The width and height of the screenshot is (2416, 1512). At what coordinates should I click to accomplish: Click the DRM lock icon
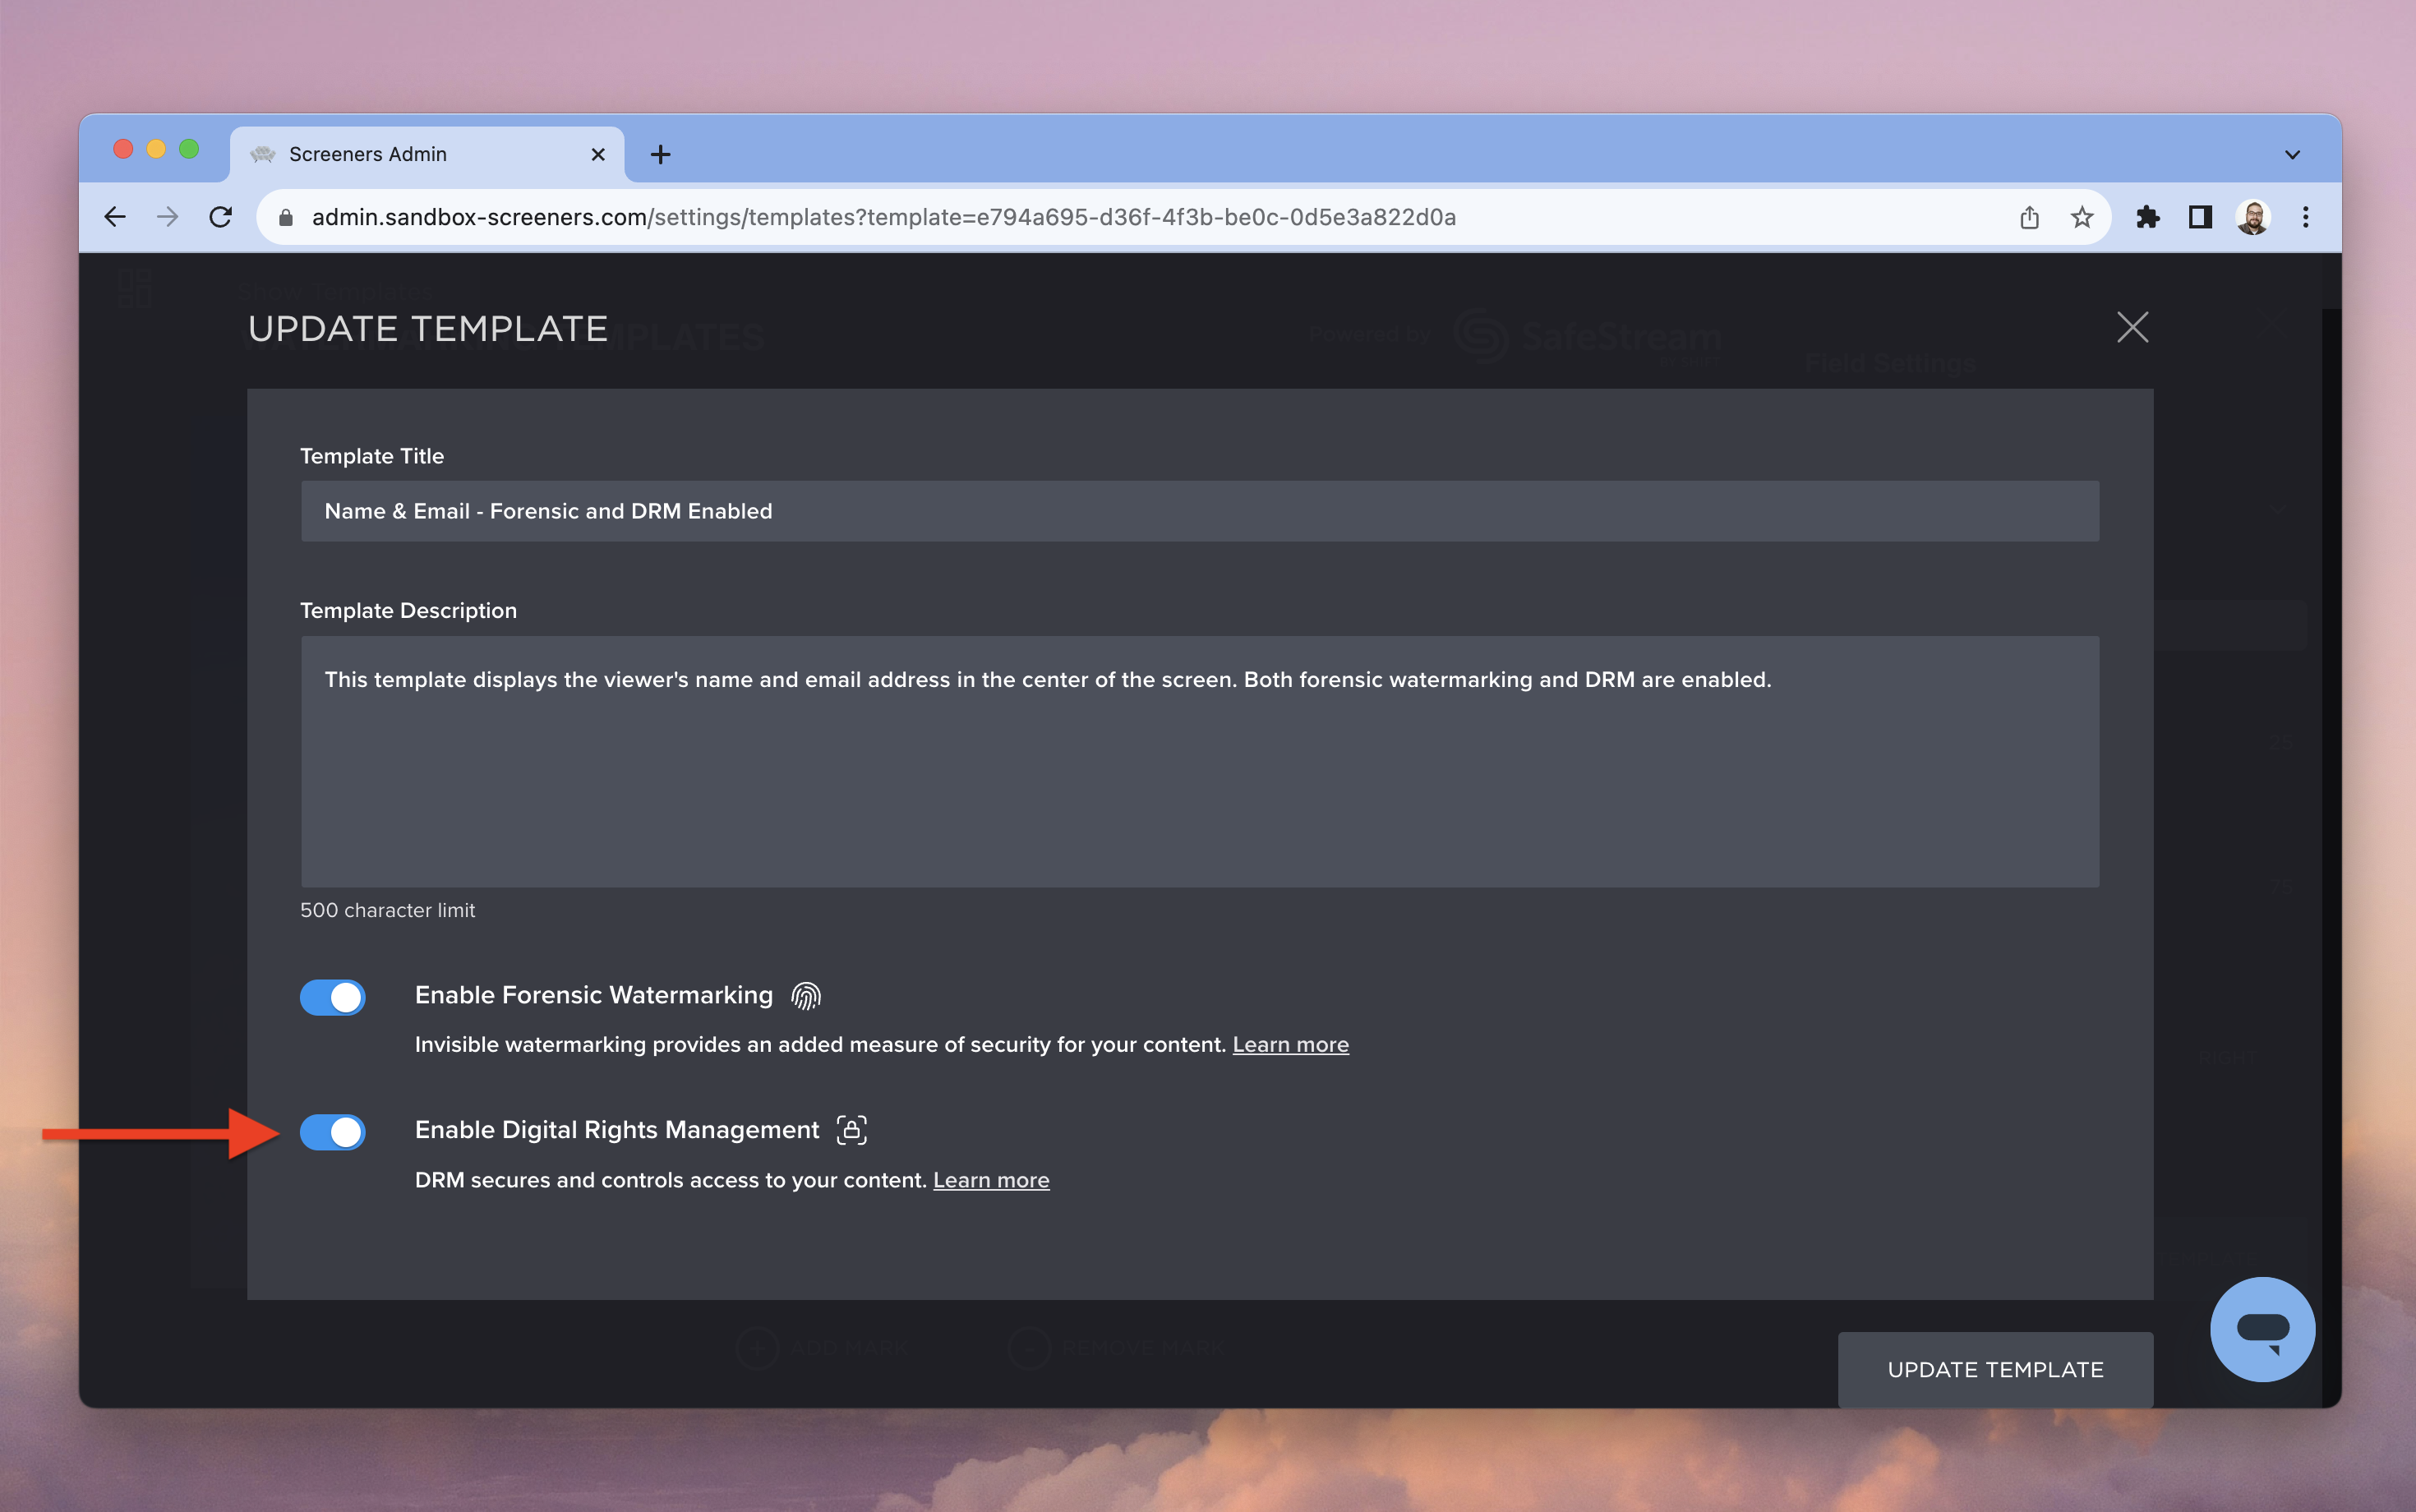point(851,1130)
